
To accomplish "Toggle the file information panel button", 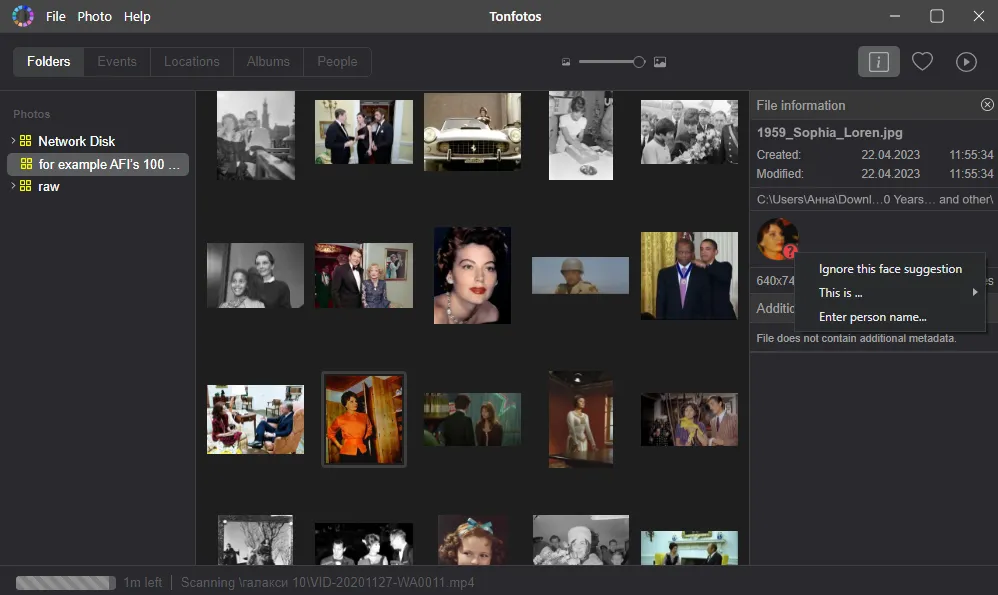I will tap(878, 62).
